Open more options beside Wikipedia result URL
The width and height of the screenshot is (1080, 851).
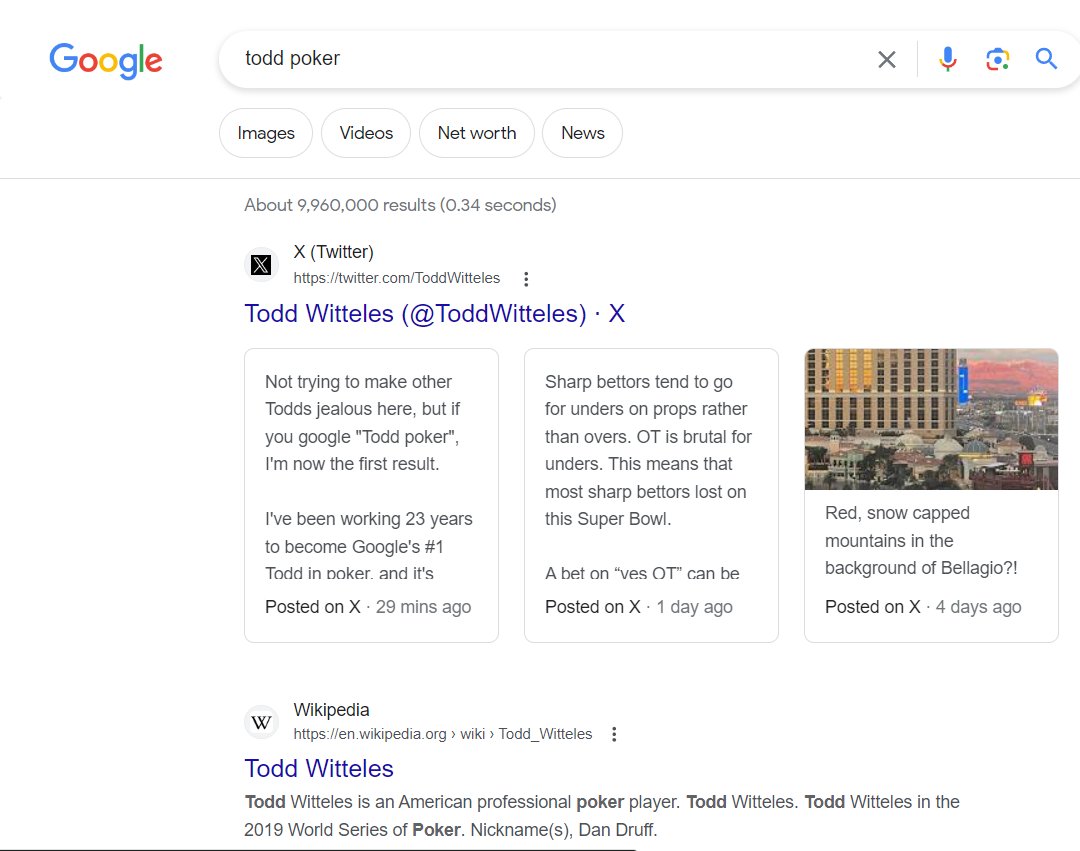pos(614,734)
